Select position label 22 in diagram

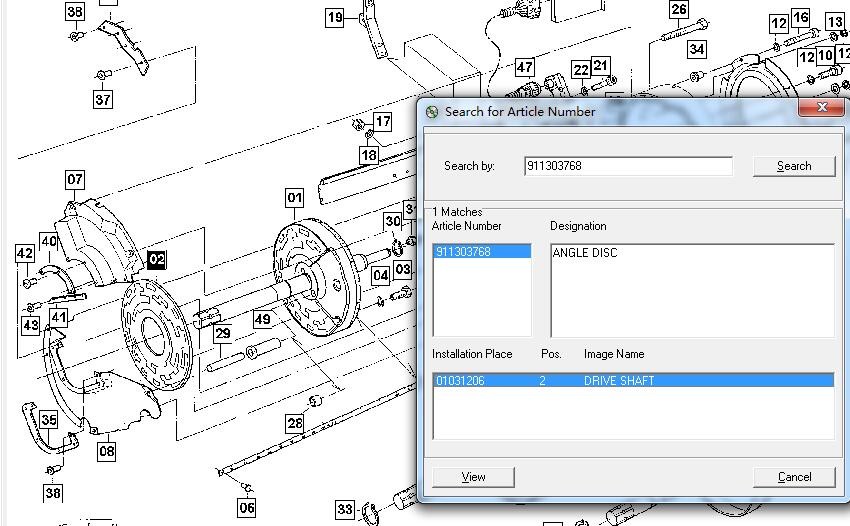(581, 70)
